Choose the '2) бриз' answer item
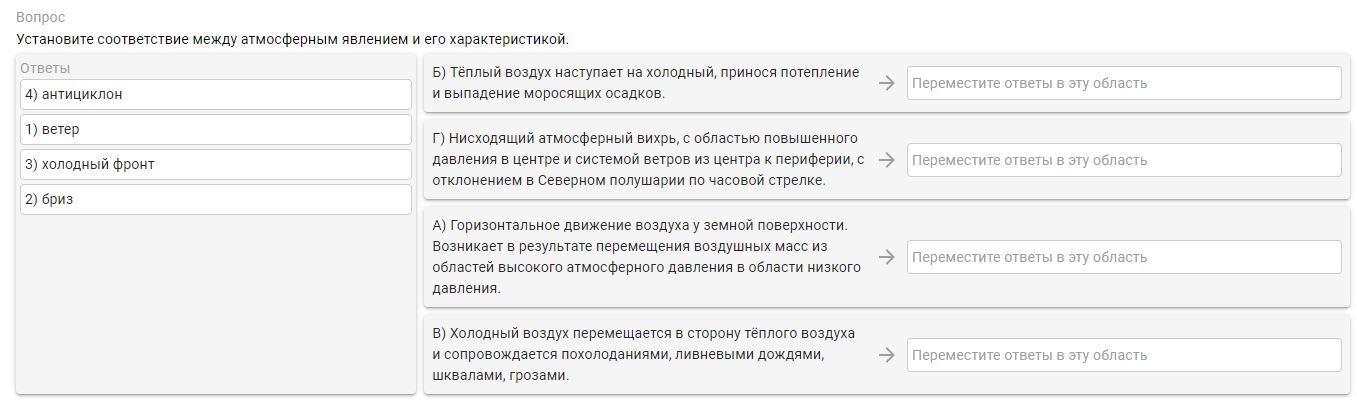 pos(216,199)
